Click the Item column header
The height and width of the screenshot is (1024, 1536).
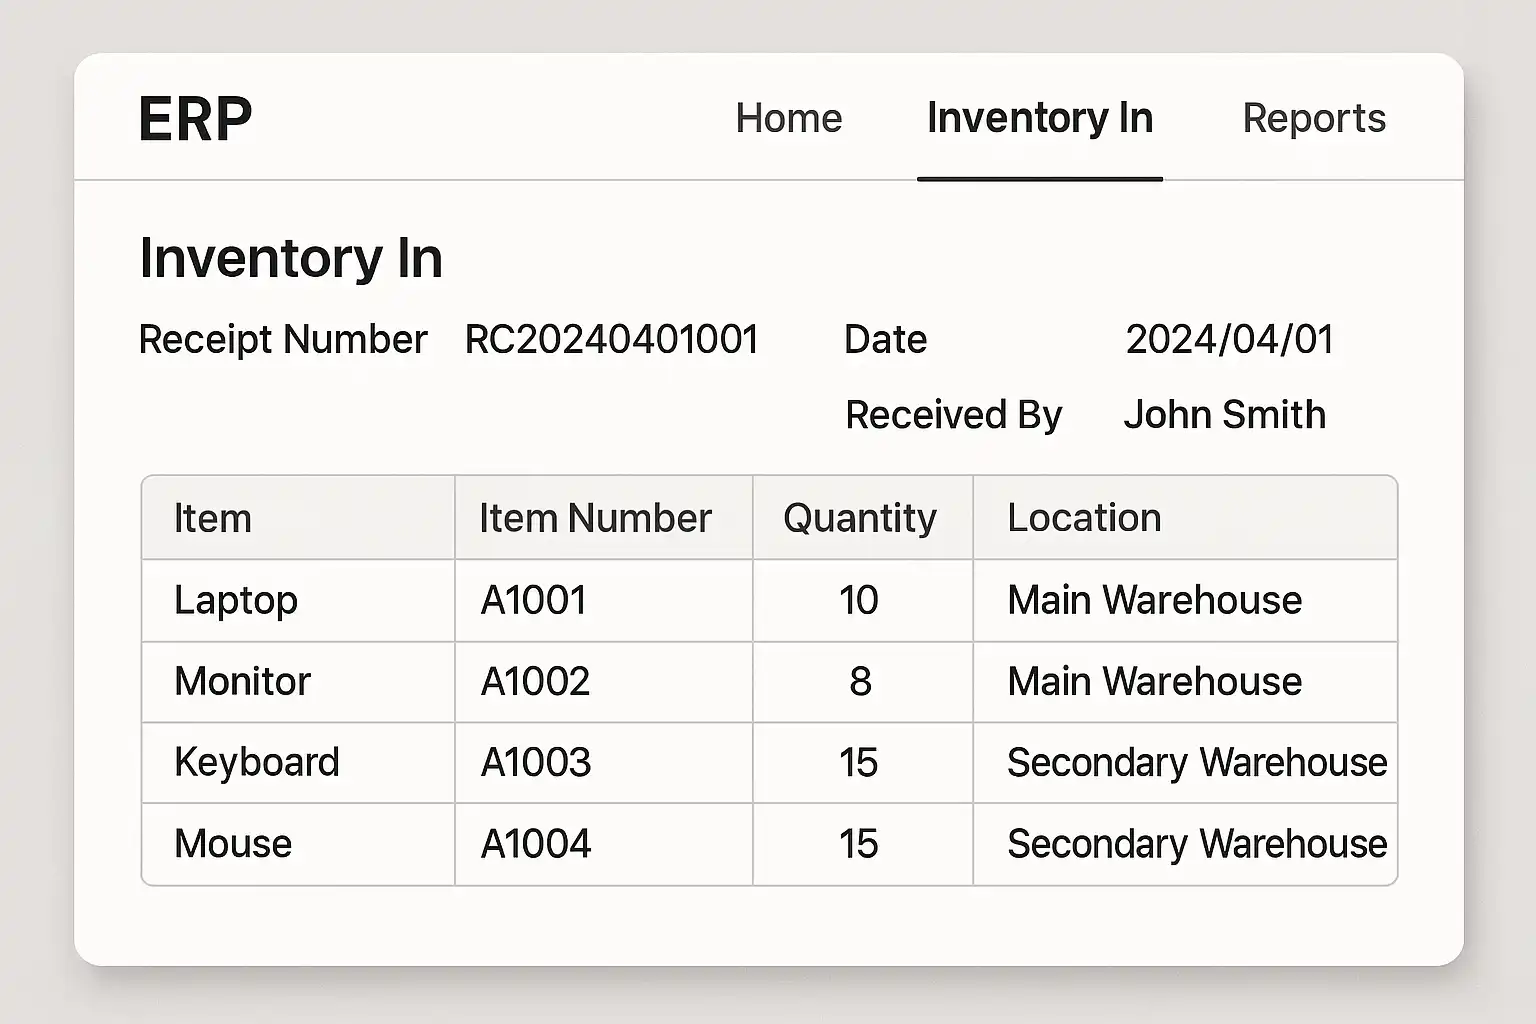coord(213,519)
